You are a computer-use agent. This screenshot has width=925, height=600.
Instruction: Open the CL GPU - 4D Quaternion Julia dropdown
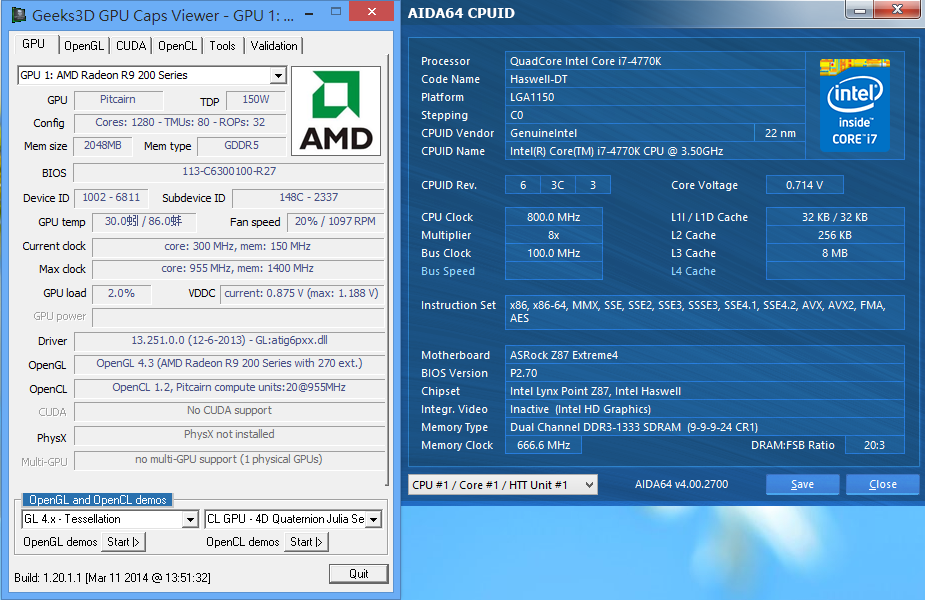[373, 519]
